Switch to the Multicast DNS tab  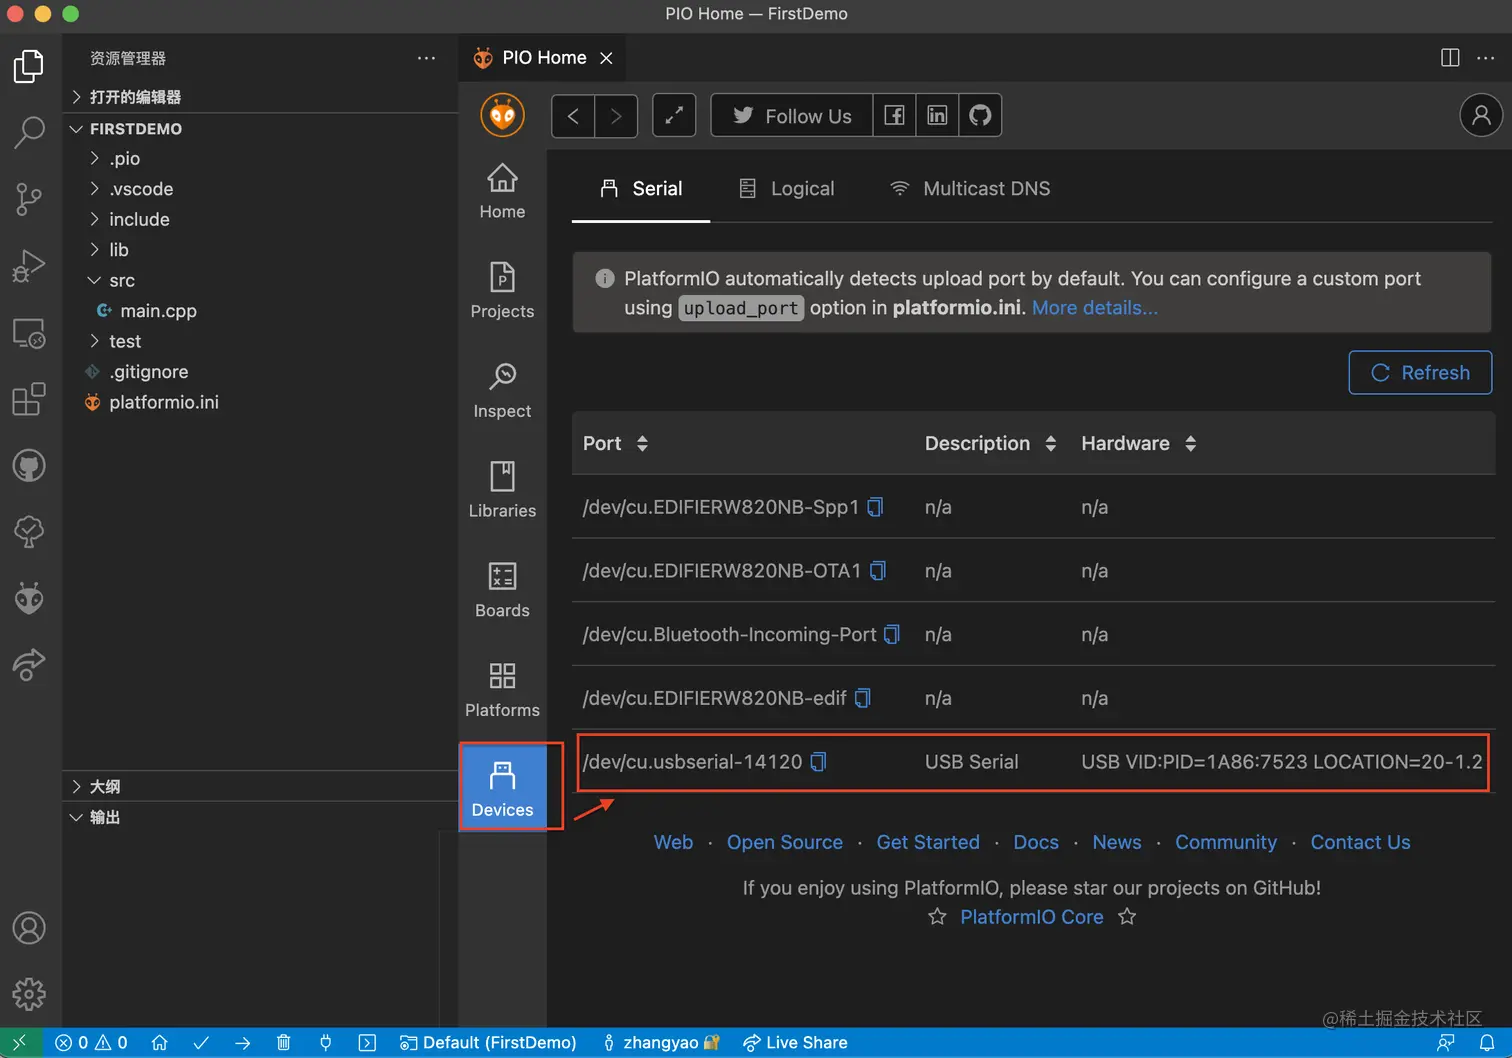pos(970,189)
